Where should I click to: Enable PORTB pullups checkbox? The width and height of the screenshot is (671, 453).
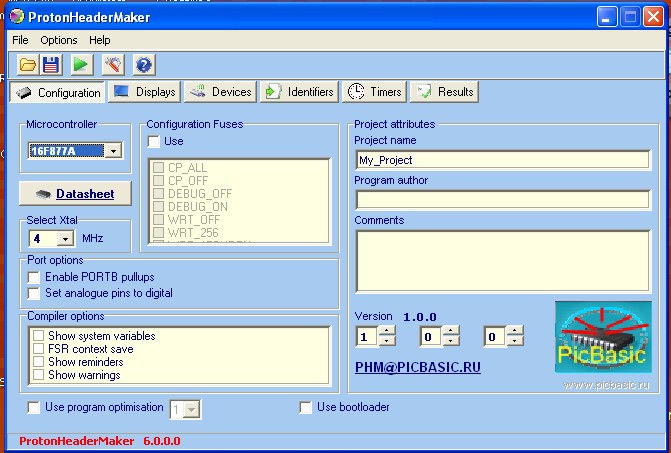[x=35, y=277]
